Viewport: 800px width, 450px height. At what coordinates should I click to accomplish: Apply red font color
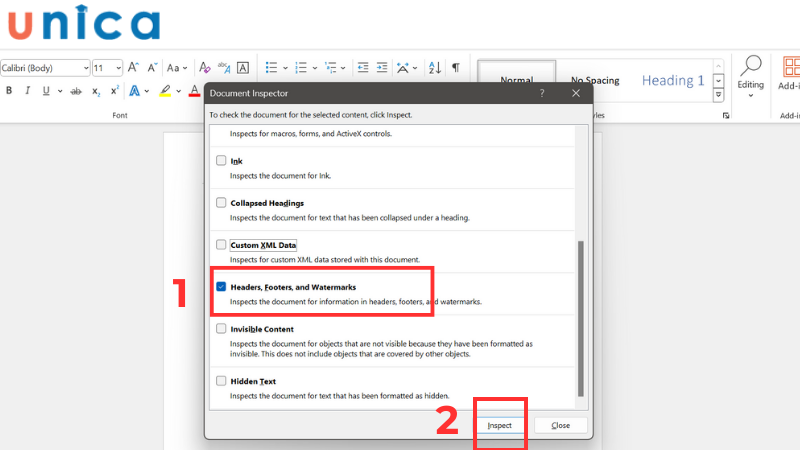pyautogui.click(x=194, y=91)
